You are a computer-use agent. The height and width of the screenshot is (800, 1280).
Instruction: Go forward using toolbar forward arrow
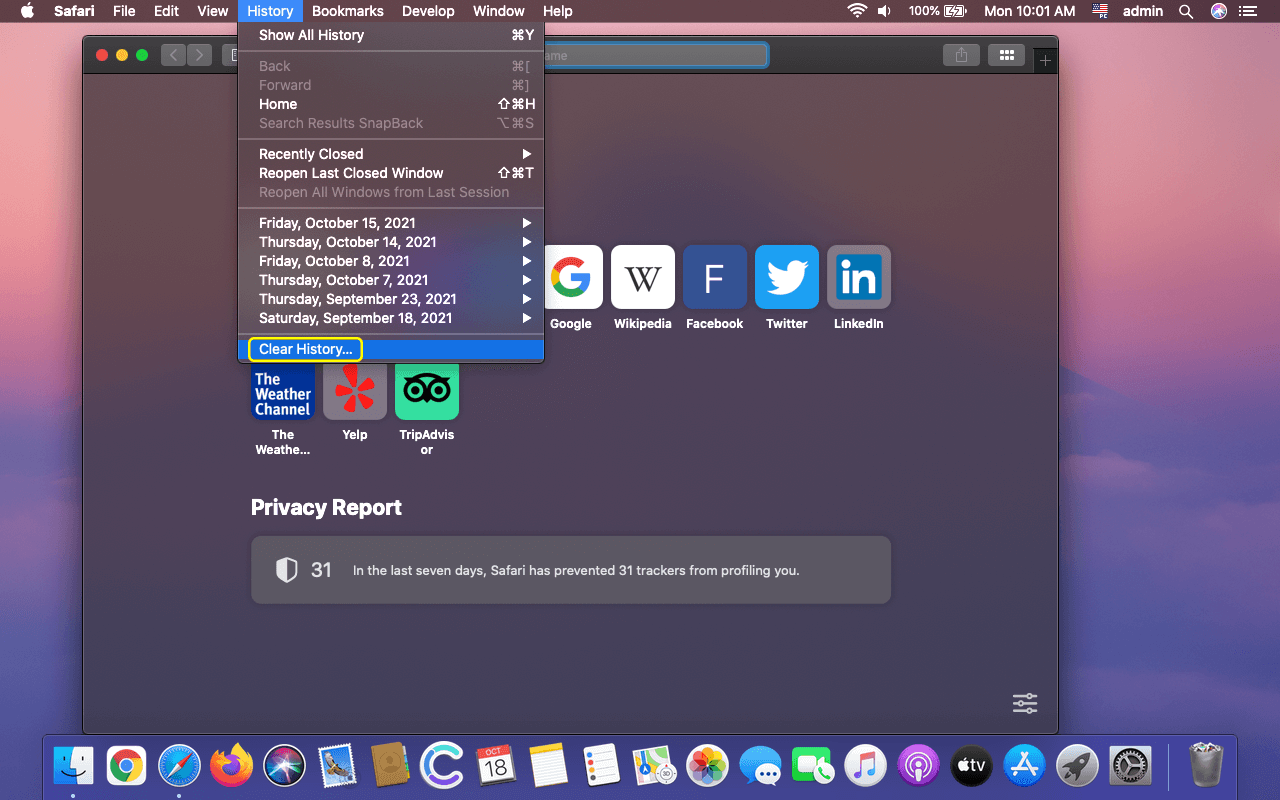(x=200, y=56)
